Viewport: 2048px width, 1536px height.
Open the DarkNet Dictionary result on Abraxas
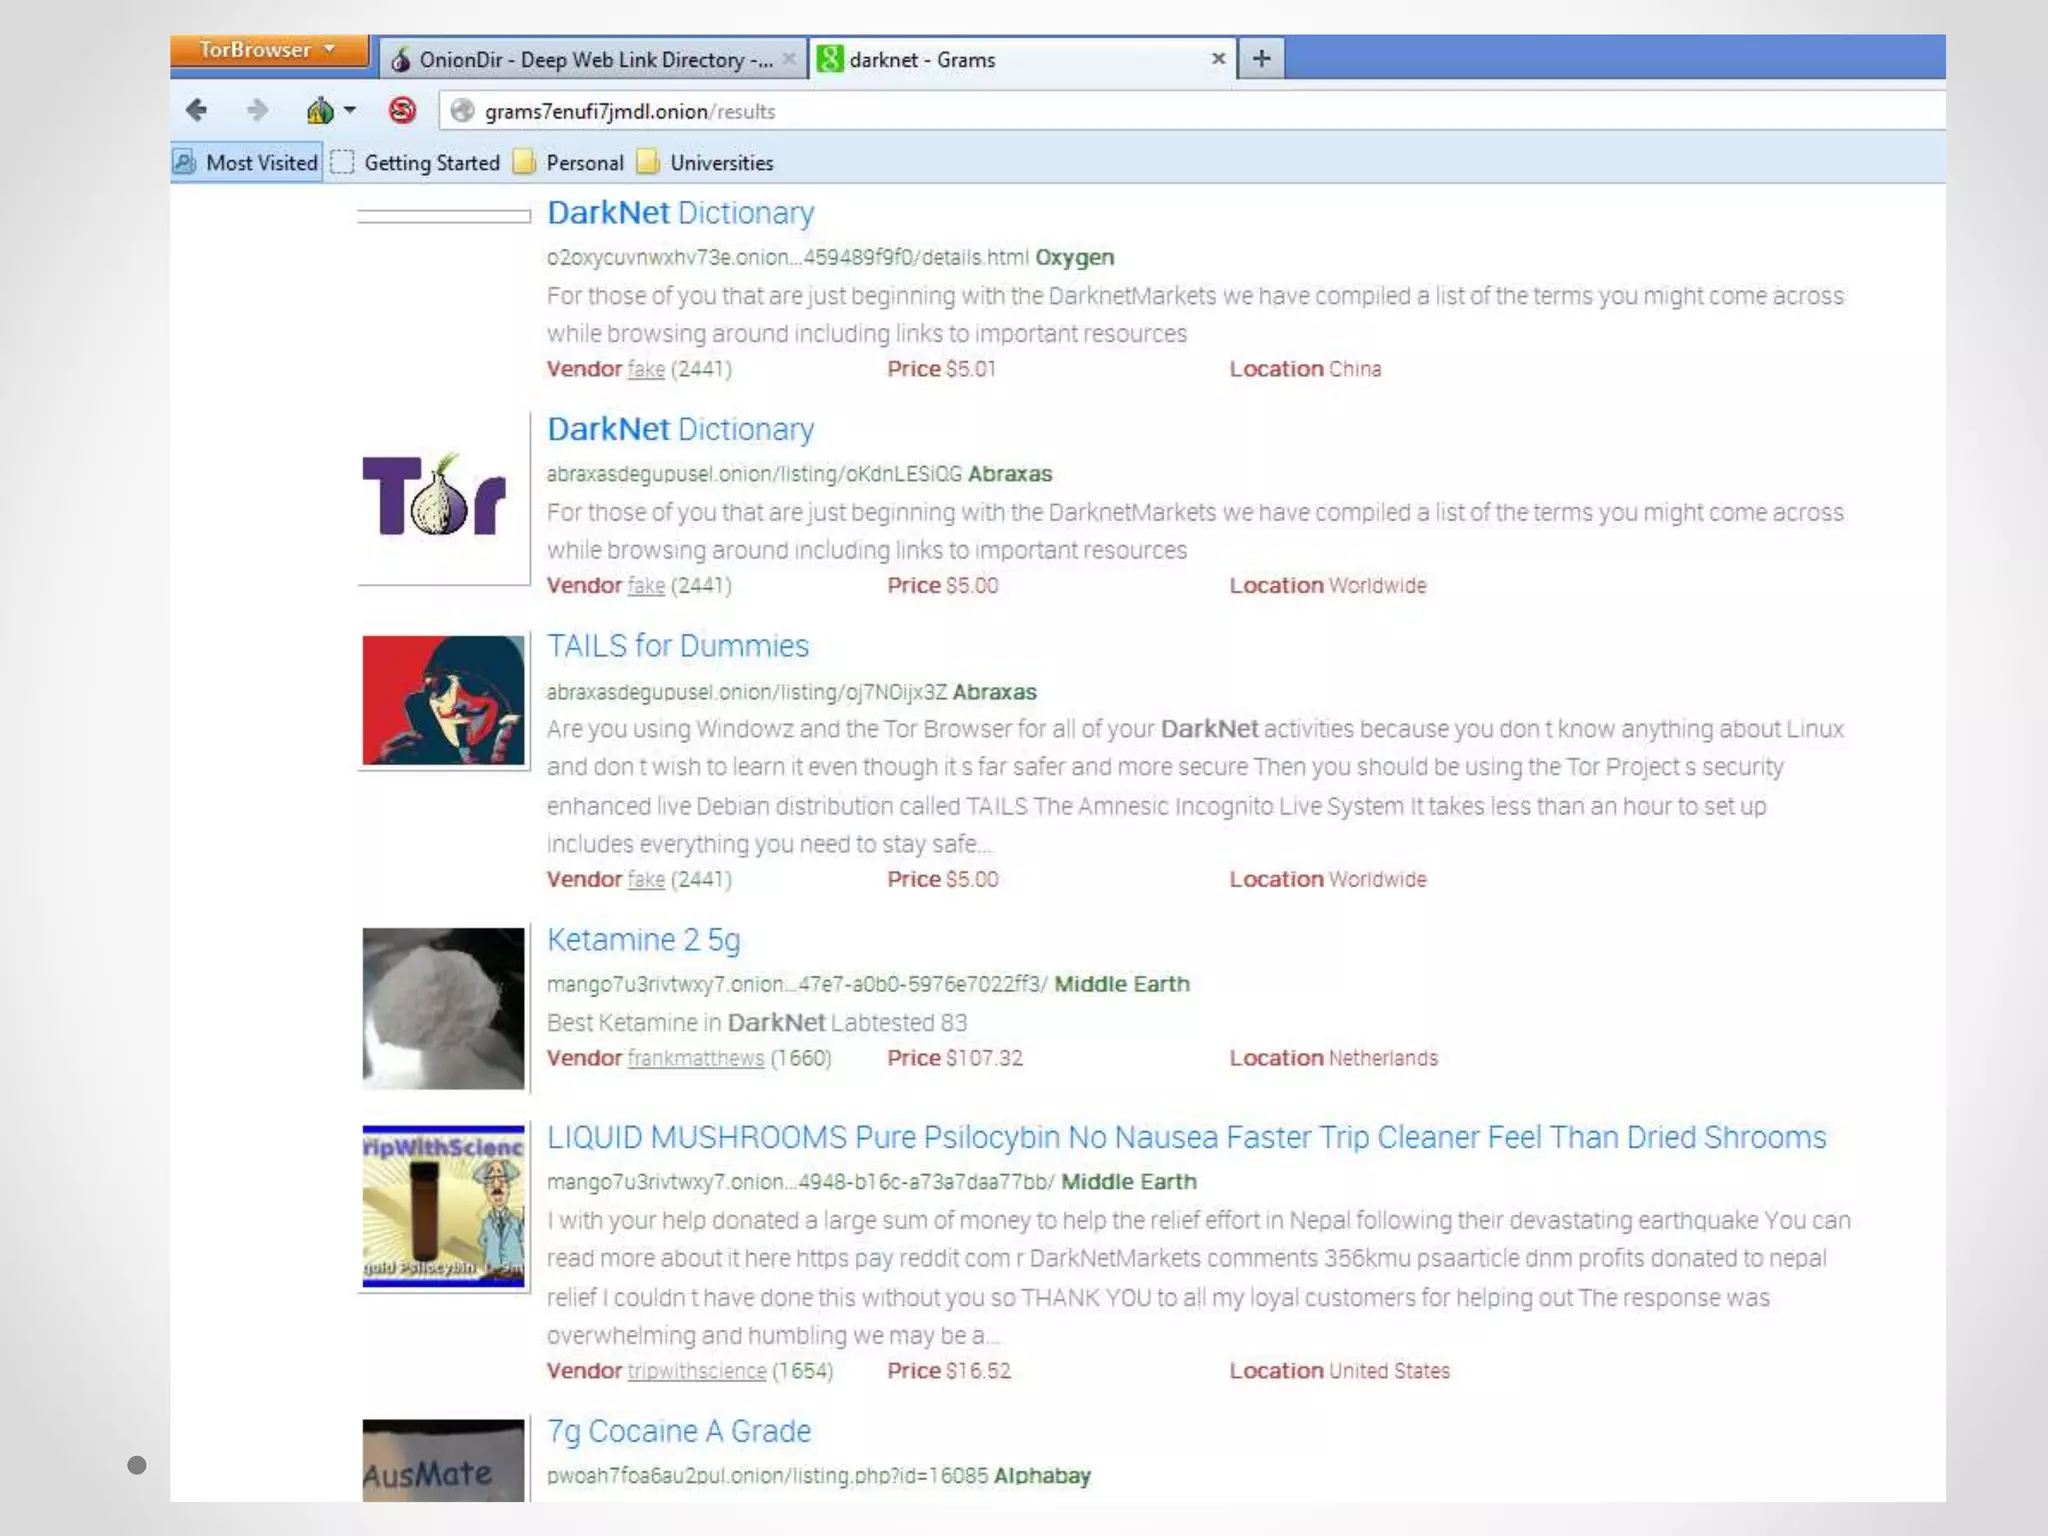[x=680, y=429]
